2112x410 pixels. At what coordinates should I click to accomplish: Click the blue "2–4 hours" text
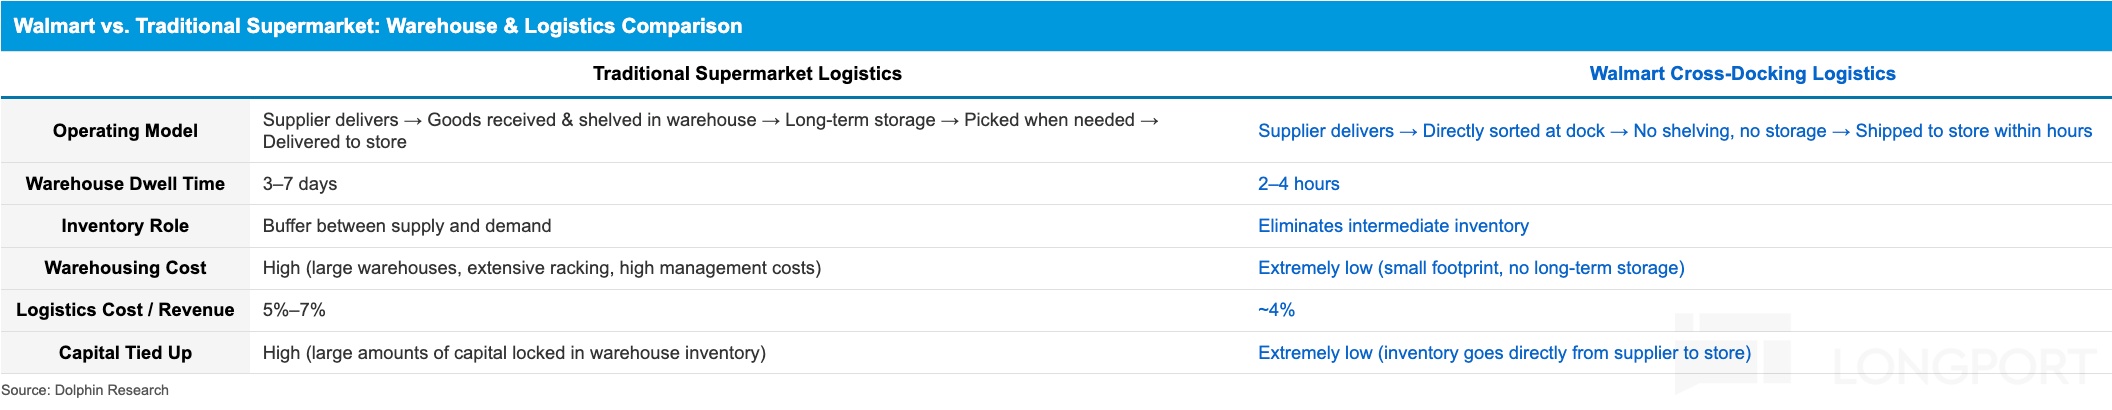(1298, 184)
